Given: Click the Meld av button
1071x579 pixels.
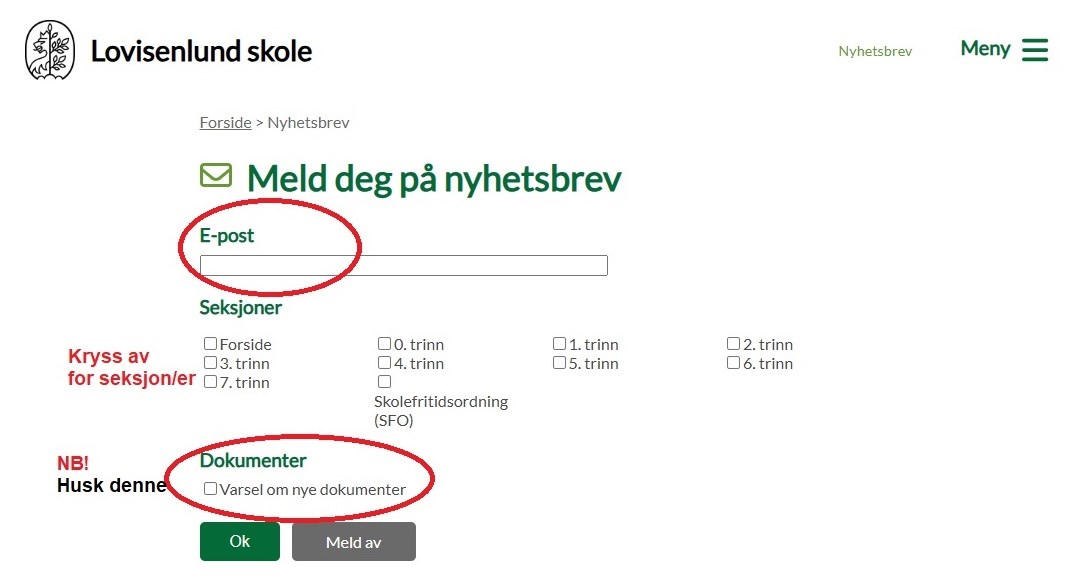Looking at the screenshot, I should (x=353, y=542).
